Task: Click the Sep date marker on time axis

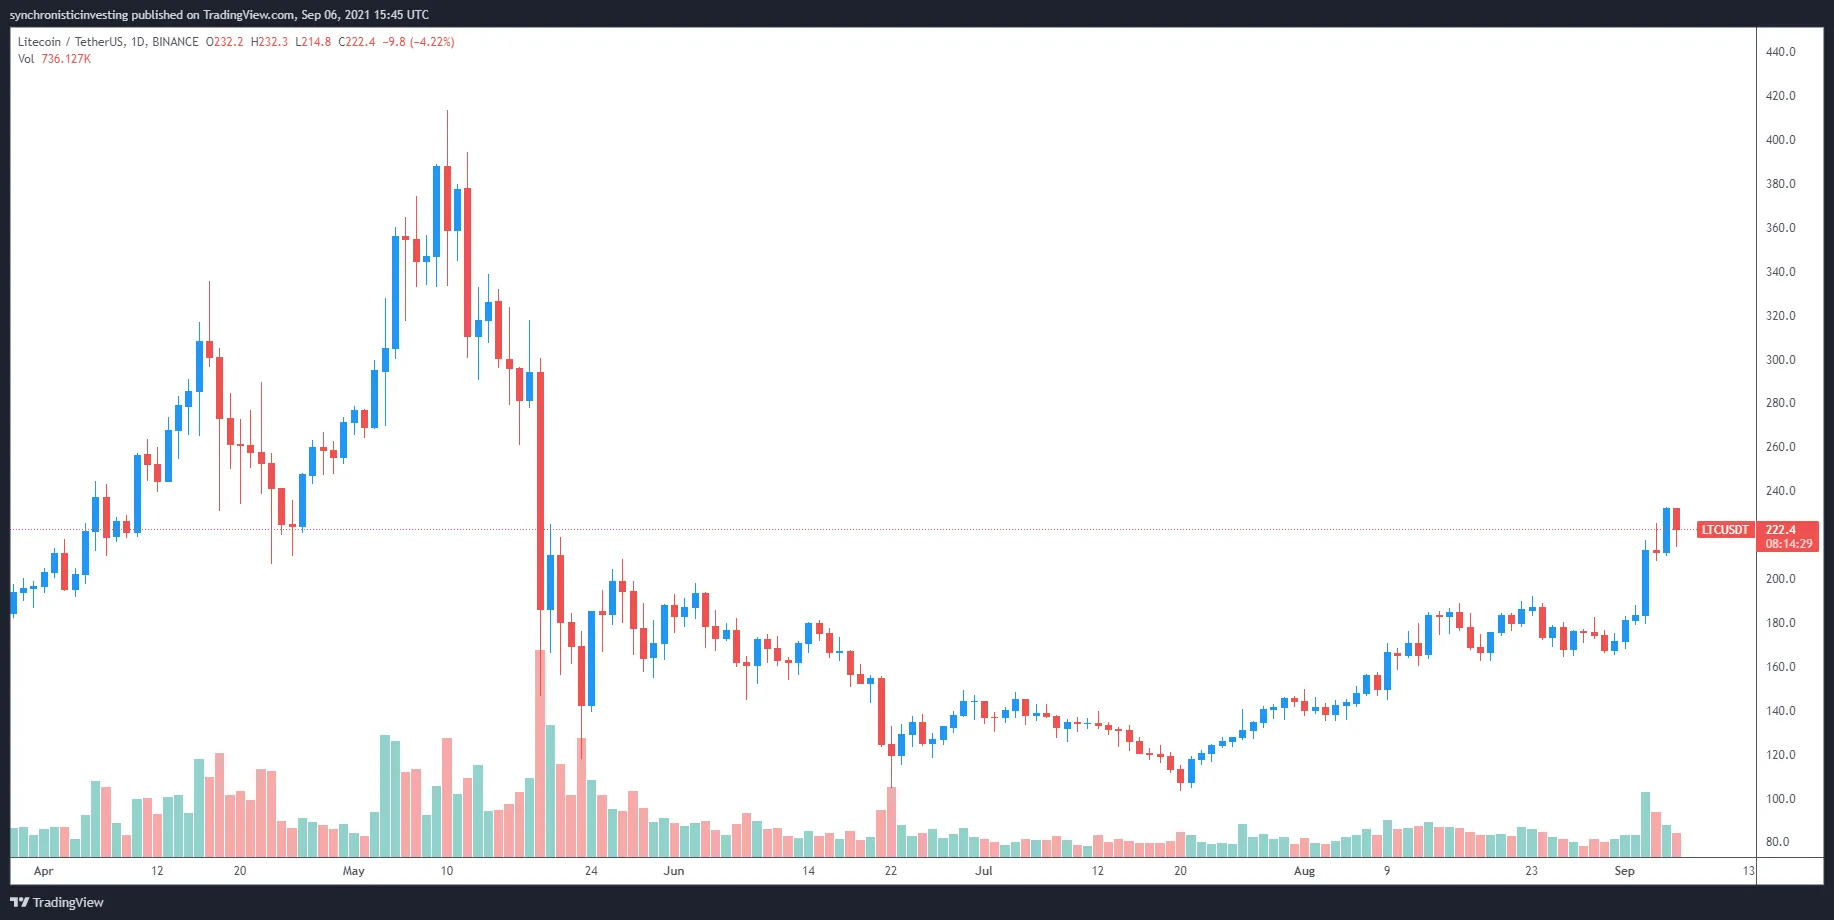Action: coord(1624,871)
